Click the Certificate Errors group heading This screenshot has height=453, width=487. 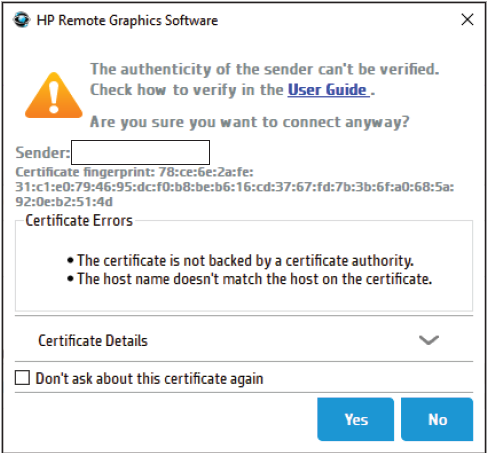point(79,220)
